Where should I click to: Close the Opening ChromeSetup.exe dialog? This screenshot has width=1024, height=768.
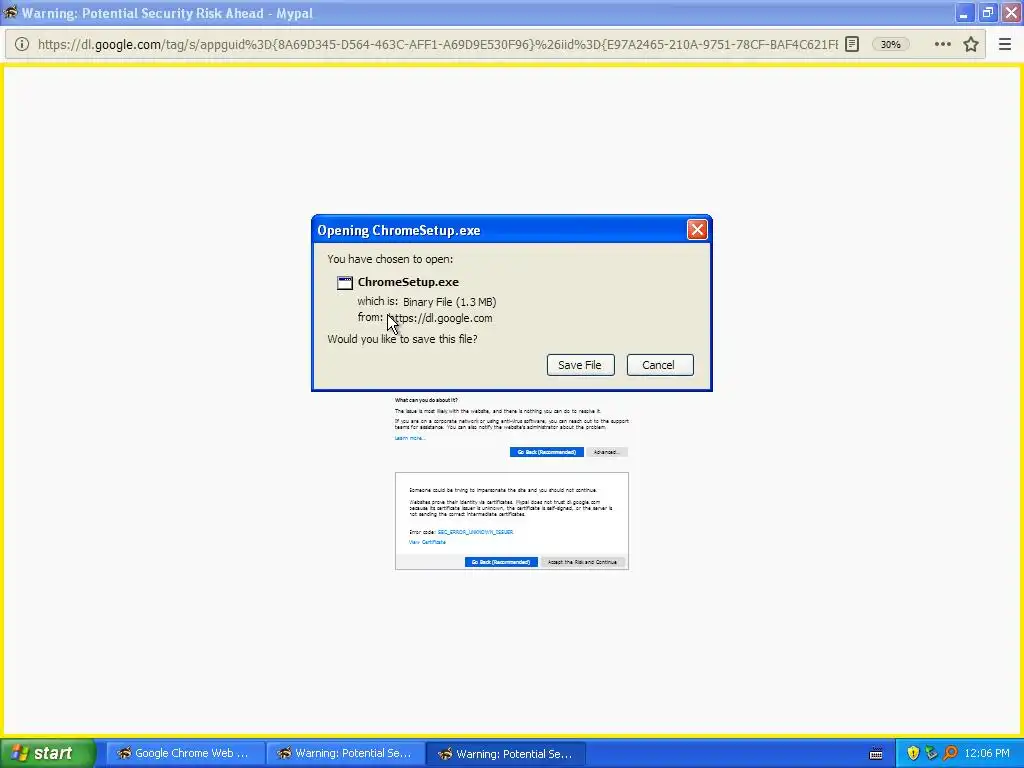pos(697,230)
